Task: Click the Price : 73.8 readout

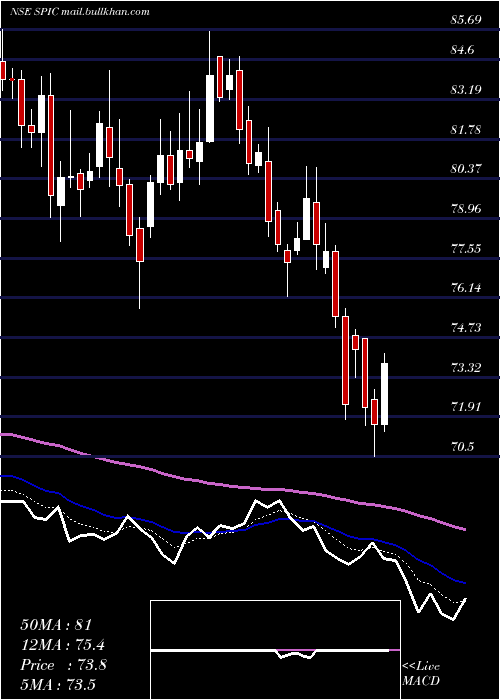Action: tap(63, 665)
